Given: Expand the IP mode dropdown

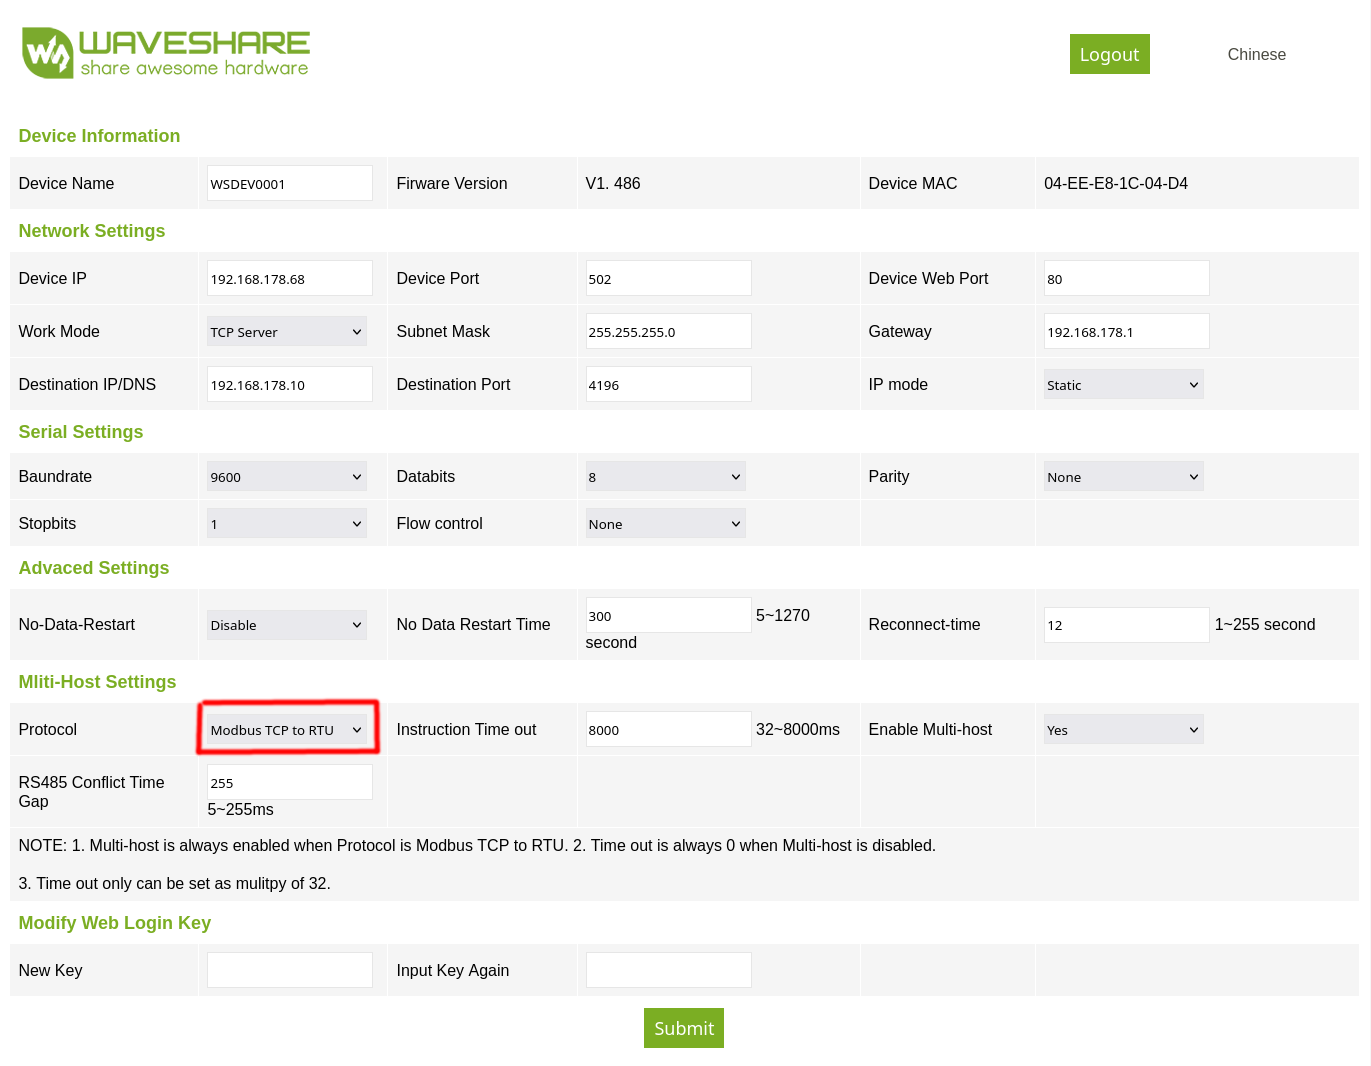Looking at the screenshot, I should click(x=1122, y=385).
